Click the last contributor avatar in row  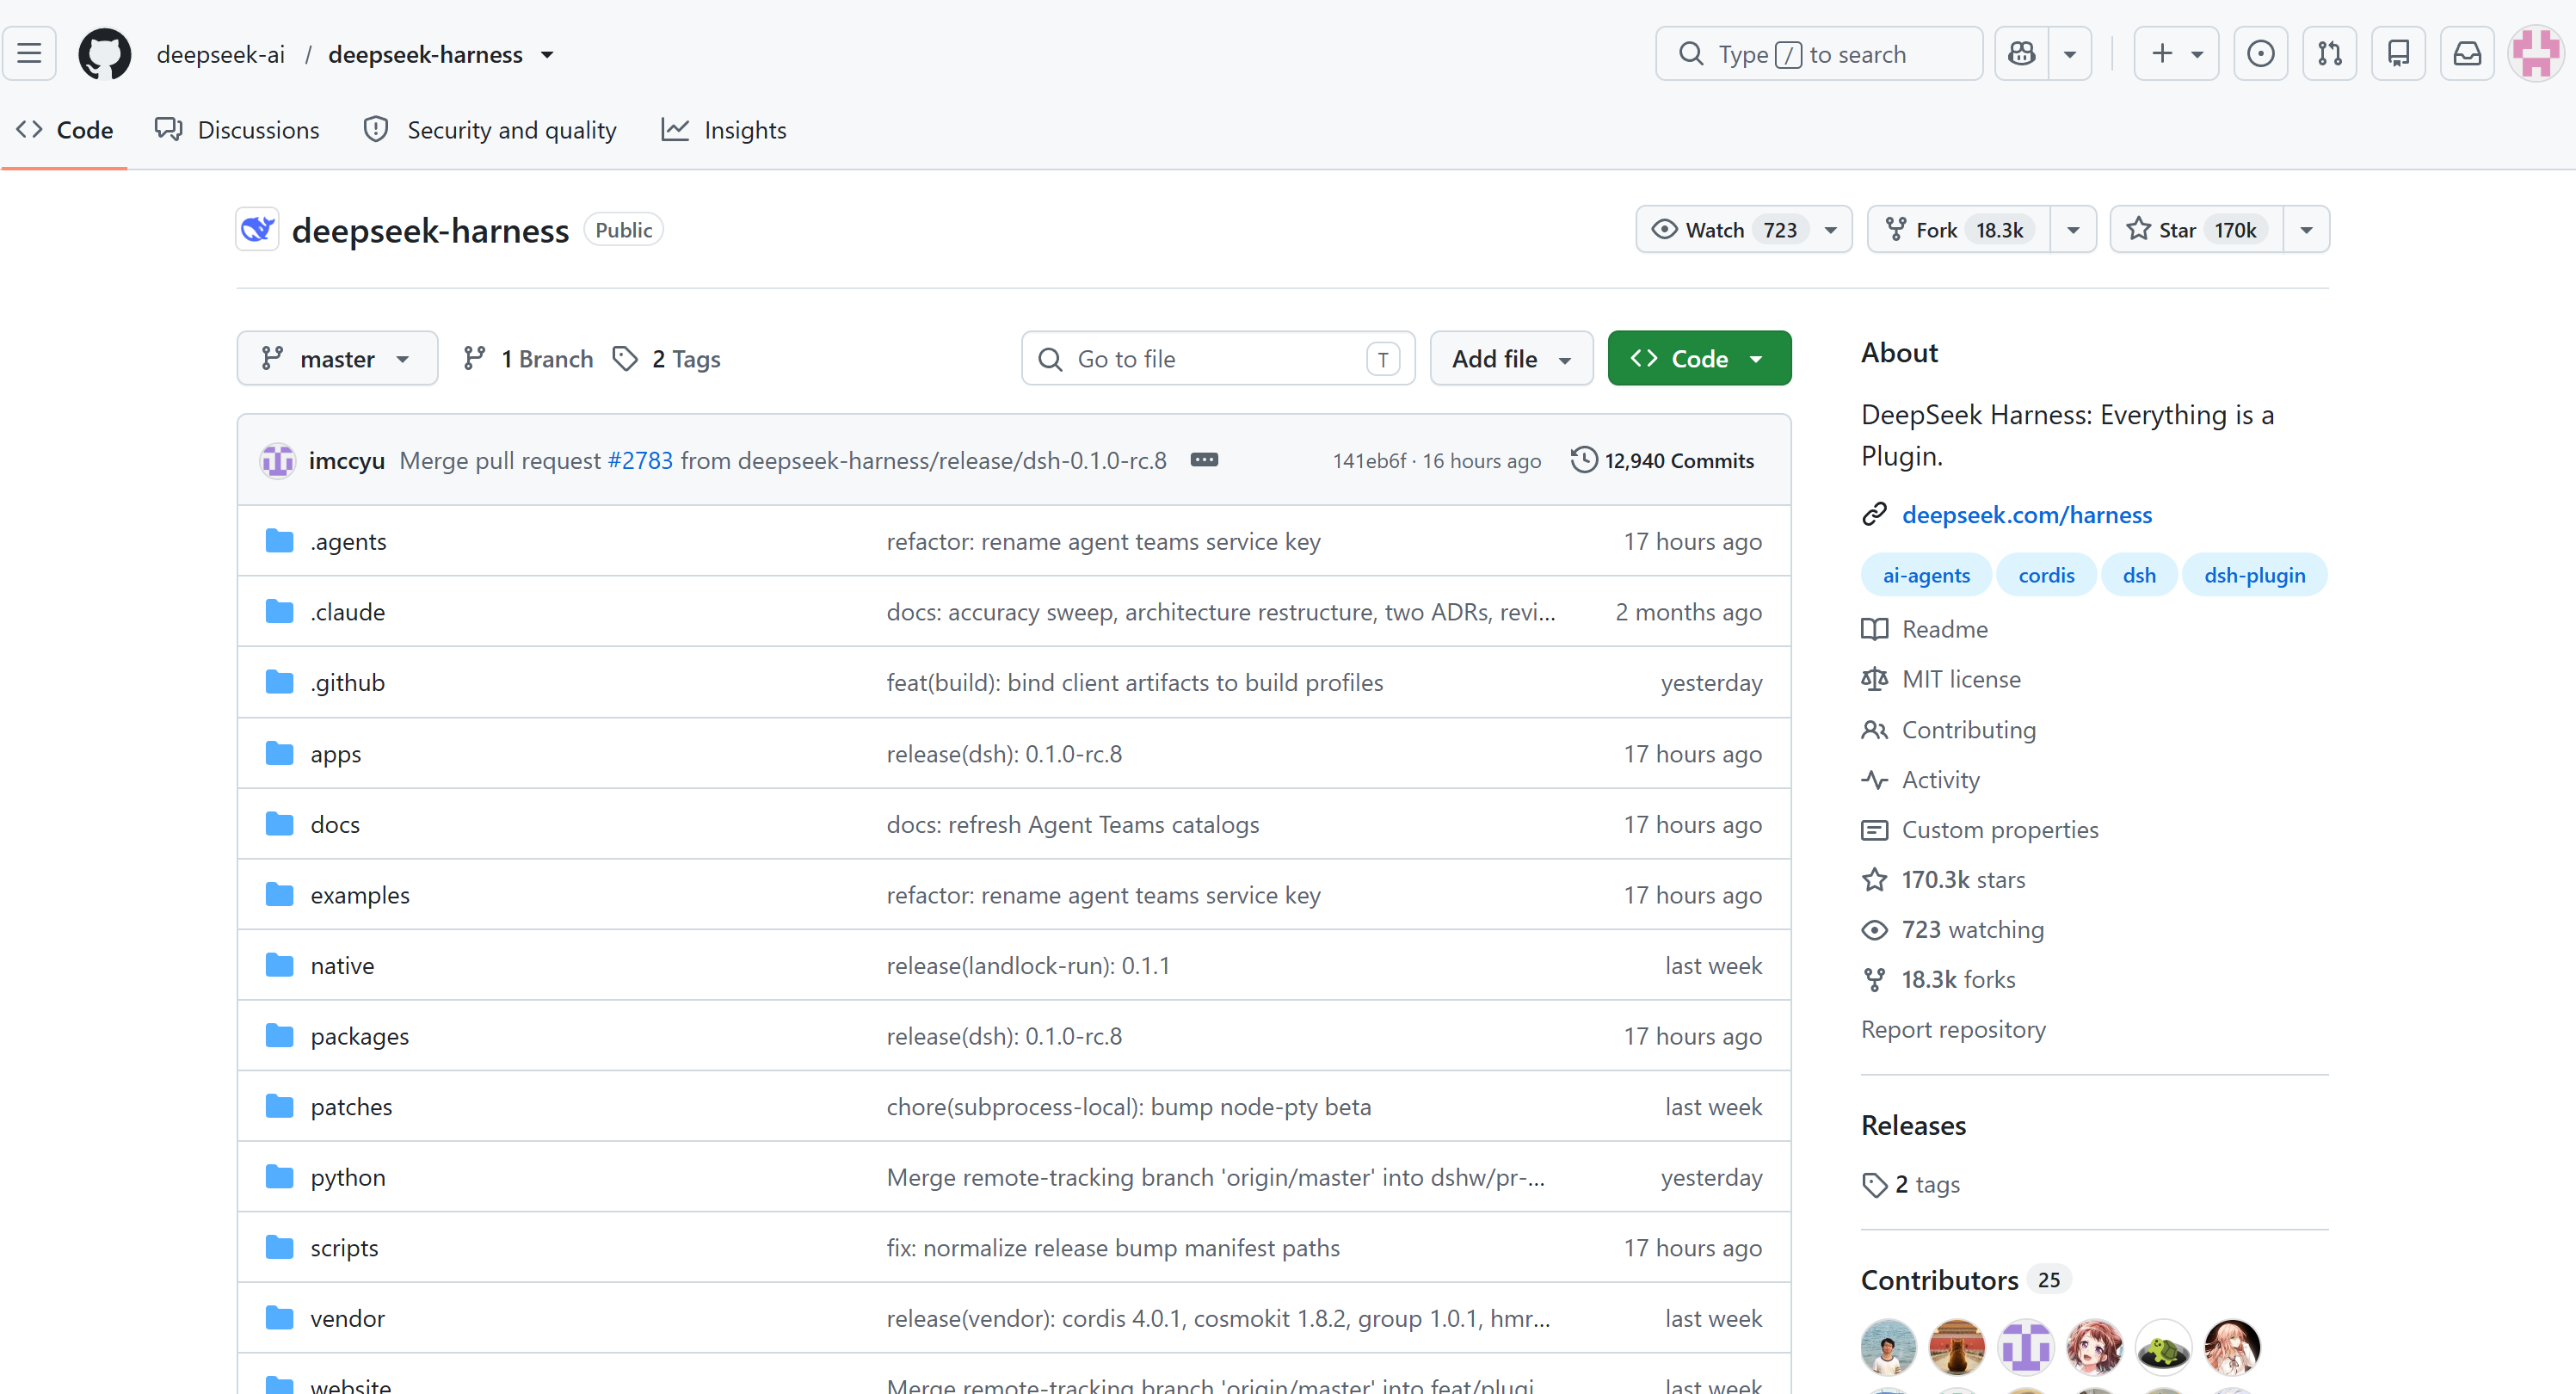pos(2232,1347)
